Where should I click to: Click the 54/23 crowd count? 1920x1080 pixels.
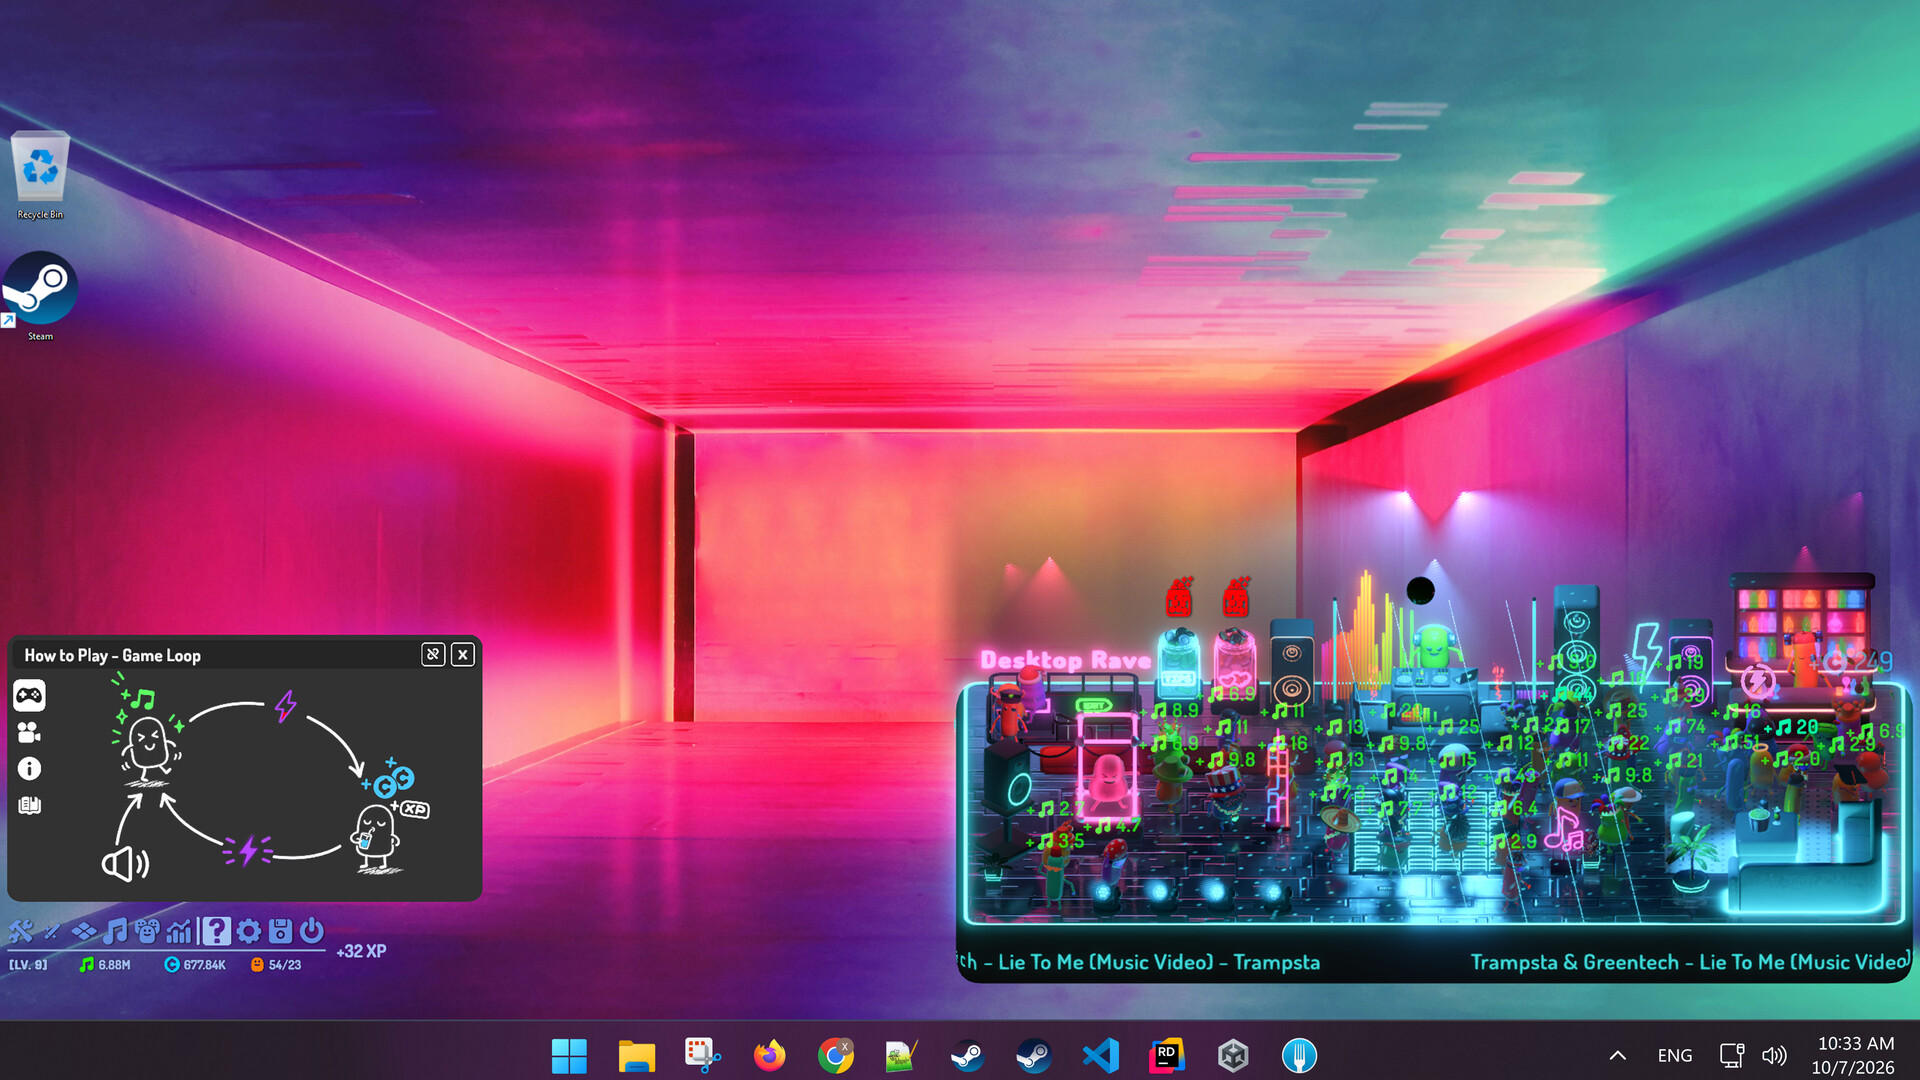276,965
